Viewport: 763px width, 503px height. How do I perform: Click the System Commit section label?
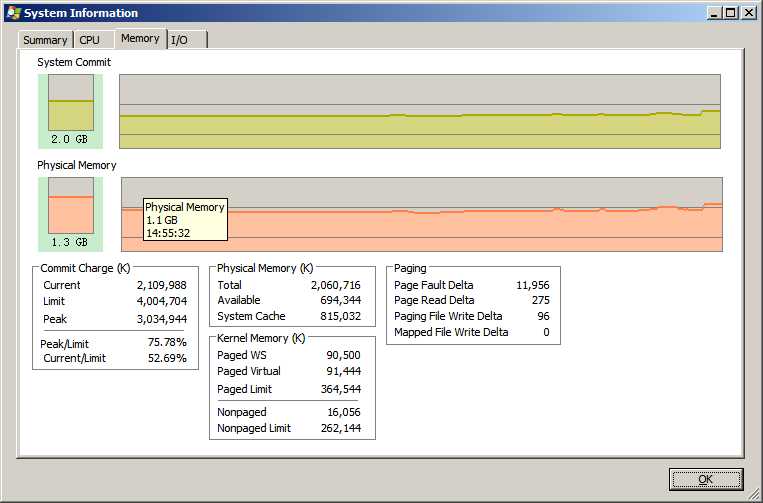point(74,62)
